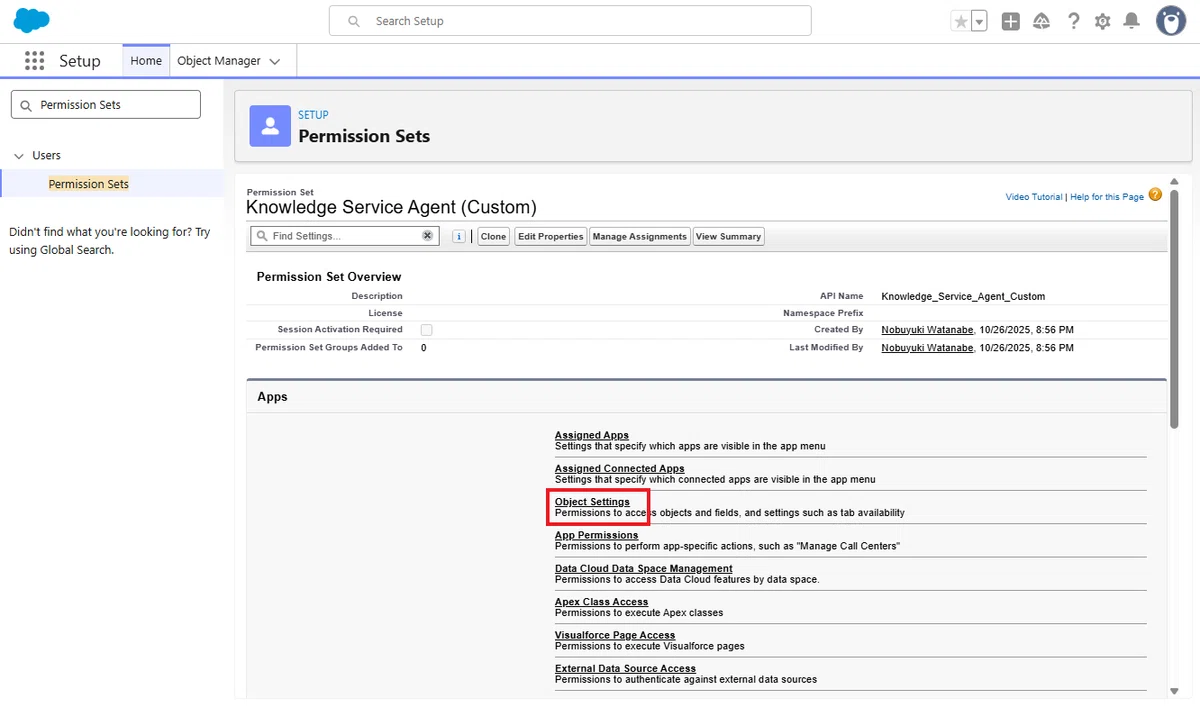Screen dimensions: 1200x706
Task: Clear the Find Settings search box
Action: tap(427, 236)
